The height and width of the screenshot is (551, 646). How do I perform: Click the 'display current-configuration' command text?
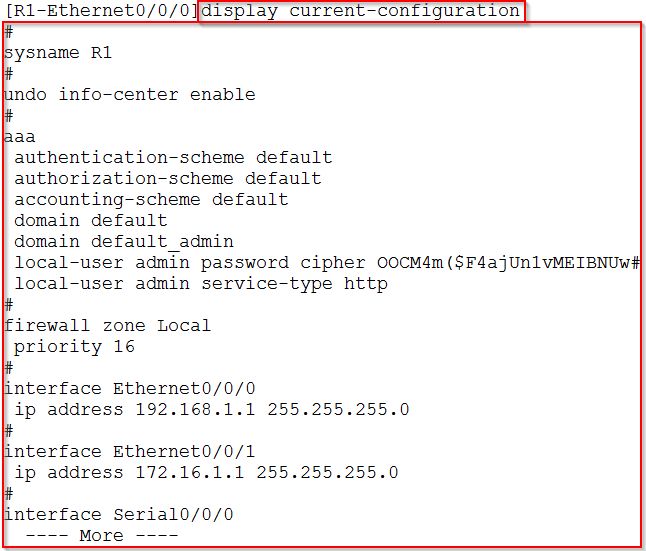(360, 11)
